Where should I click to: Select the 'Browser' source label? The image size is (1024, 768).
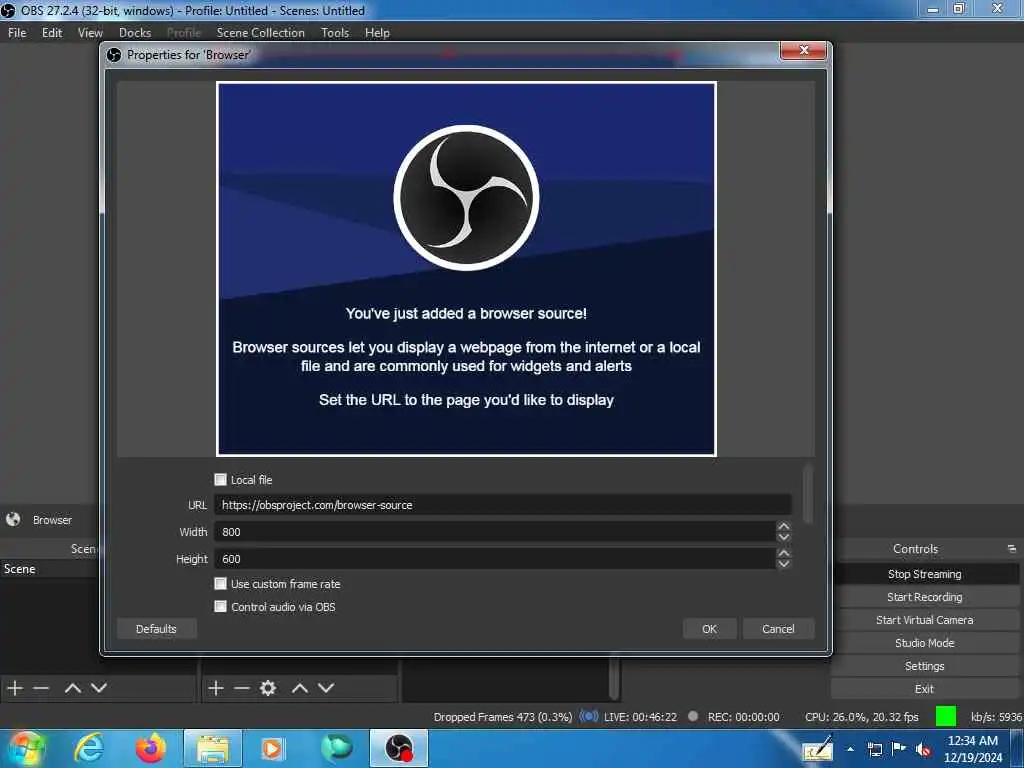[52, 520]
